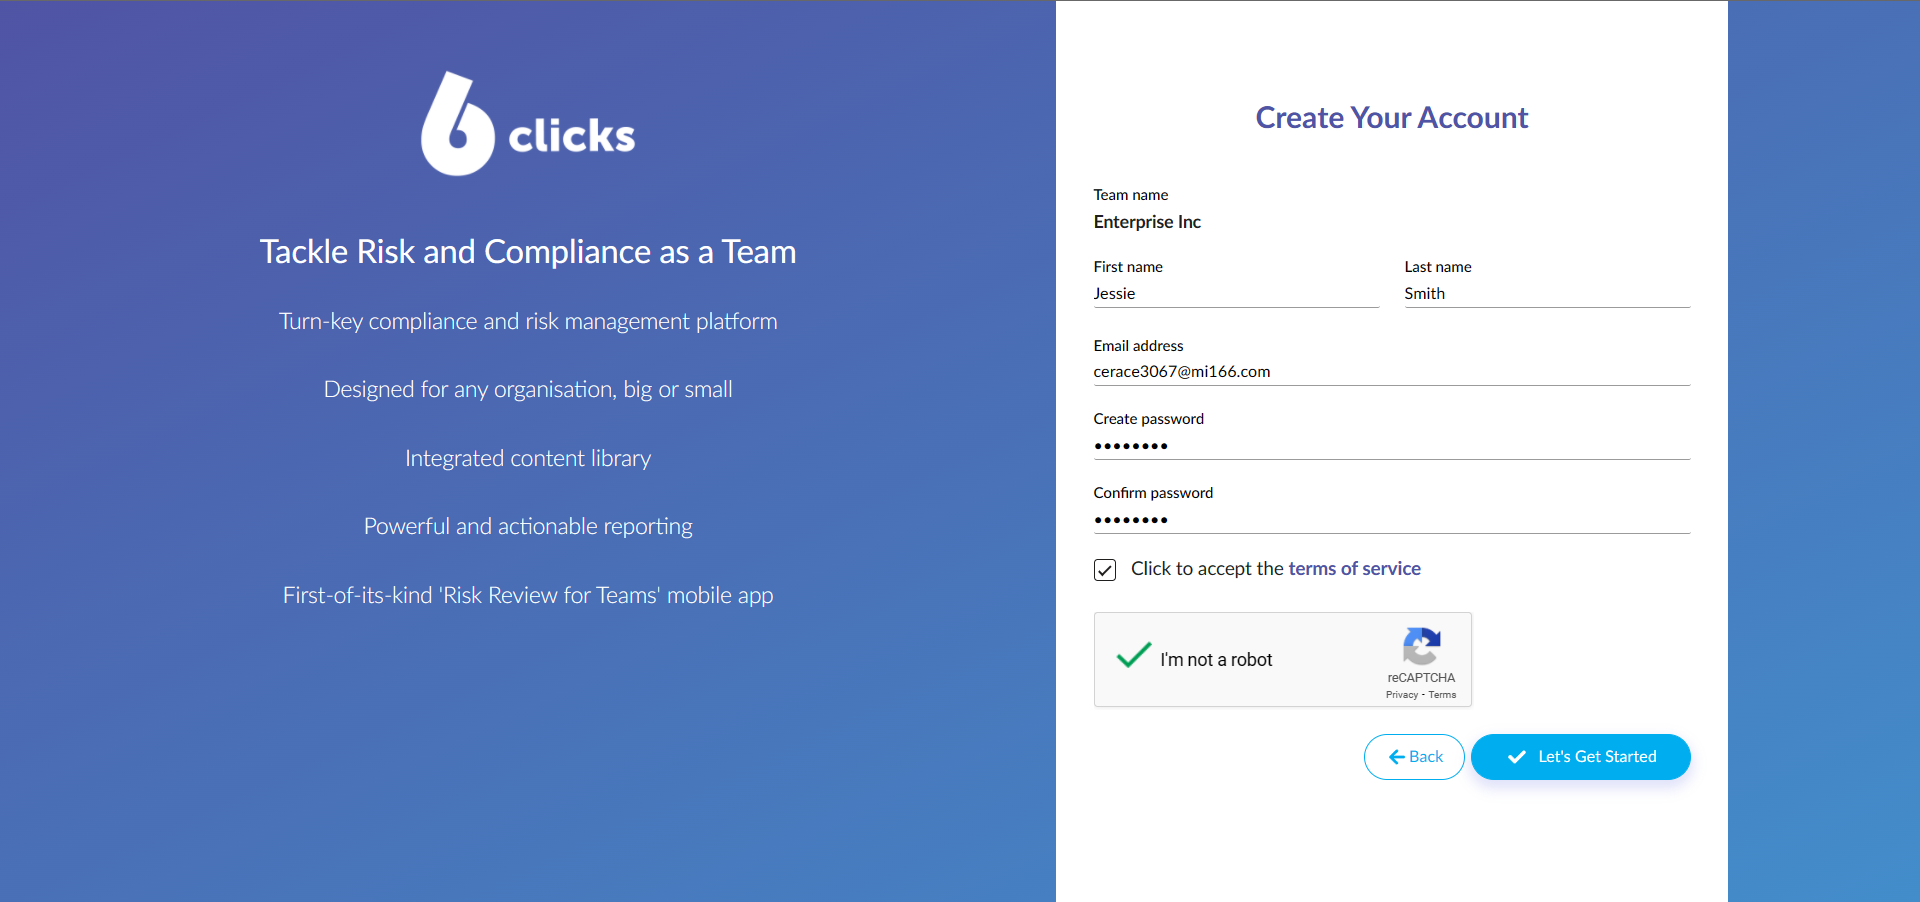The image size is (1920, 902).
Task: Click 'Integrated content library' text
Action: (x=528, y=459)
